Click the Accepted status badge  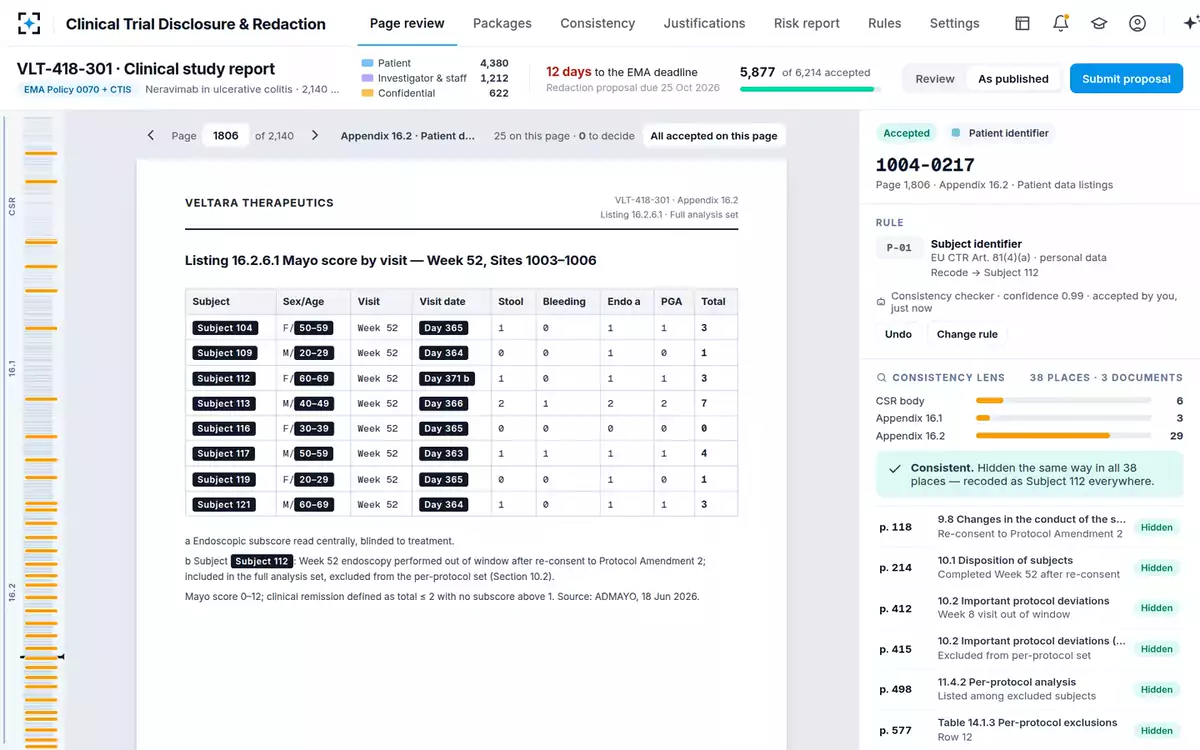tap(906, 133)
